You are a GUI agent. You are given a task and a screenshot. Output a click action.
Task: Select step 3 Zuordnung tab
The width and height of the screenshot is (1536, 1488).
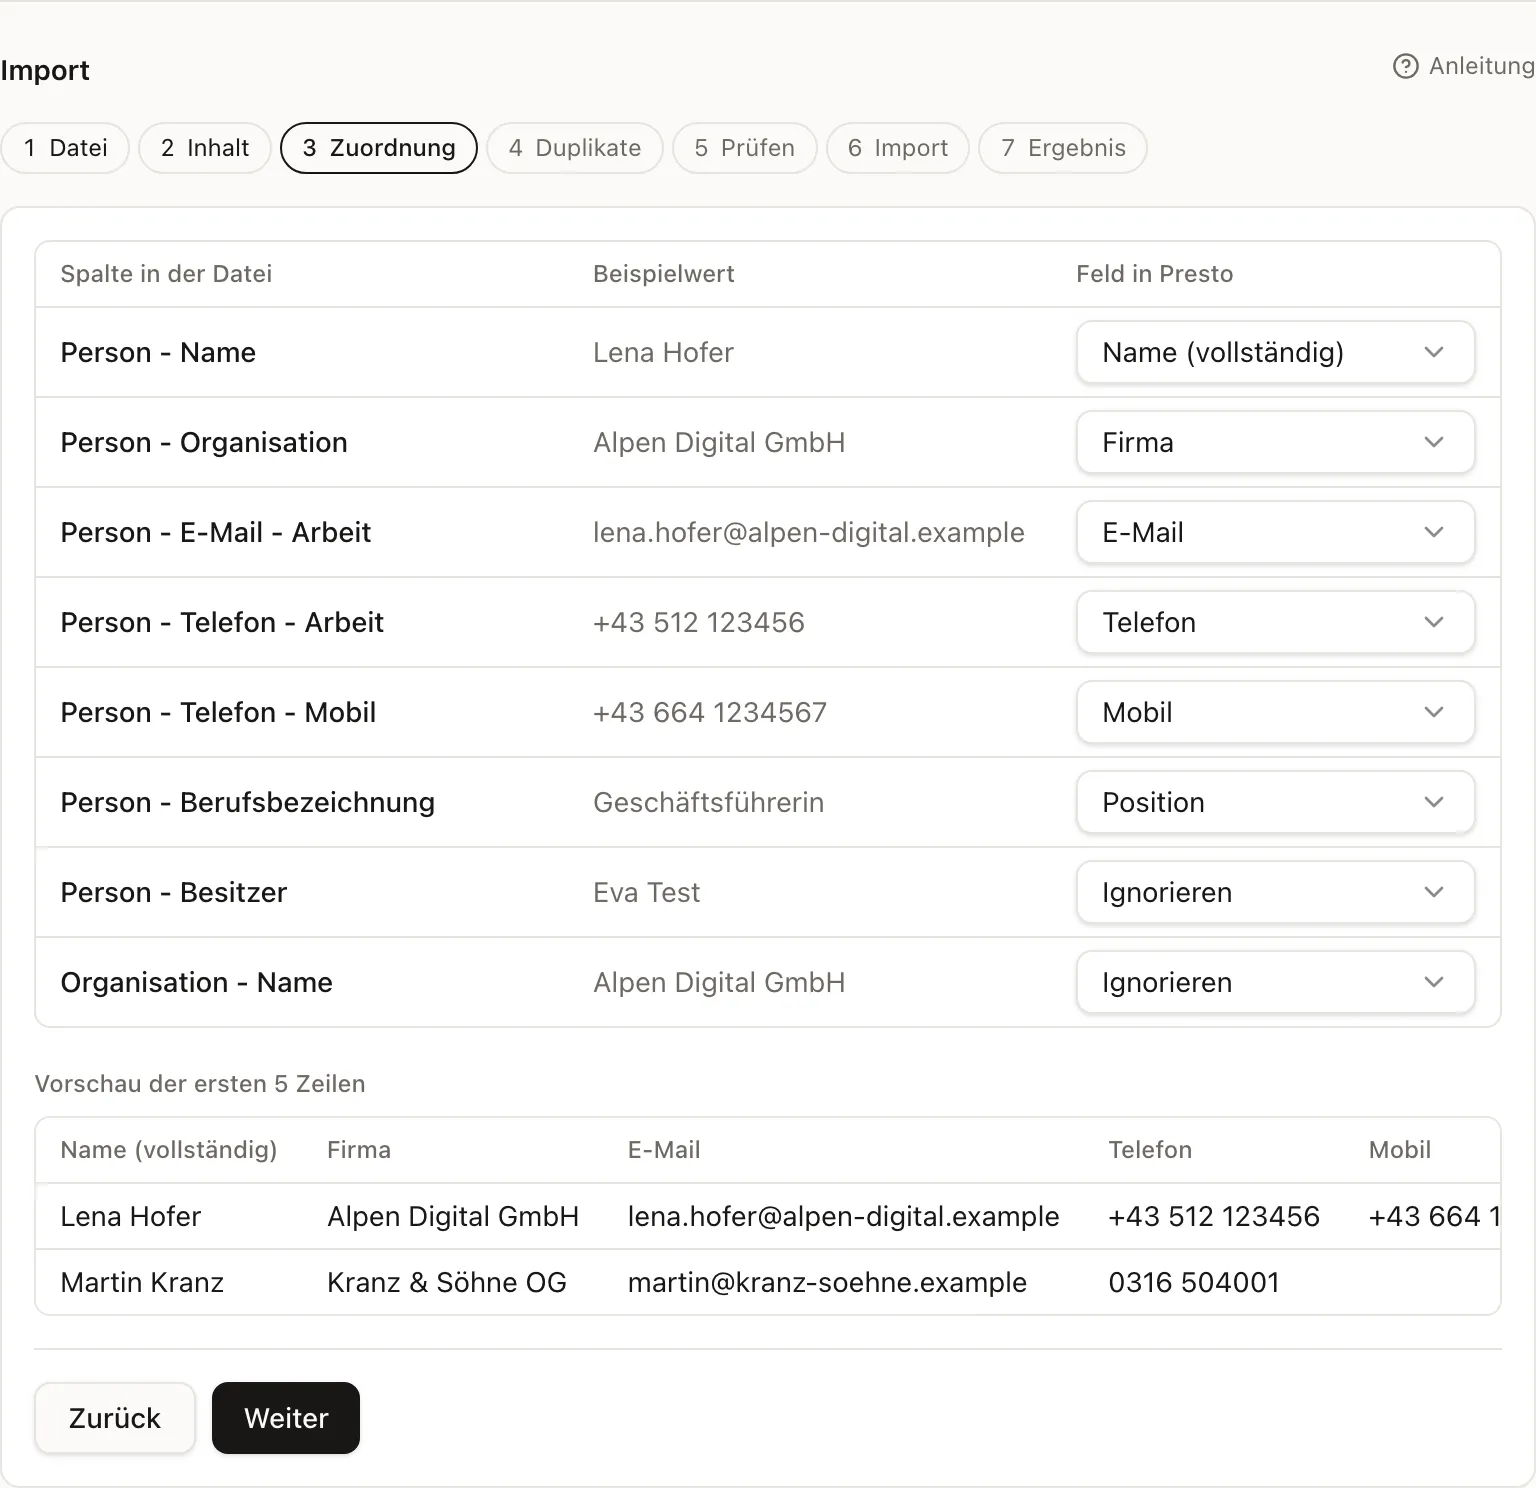pos(379,148)
